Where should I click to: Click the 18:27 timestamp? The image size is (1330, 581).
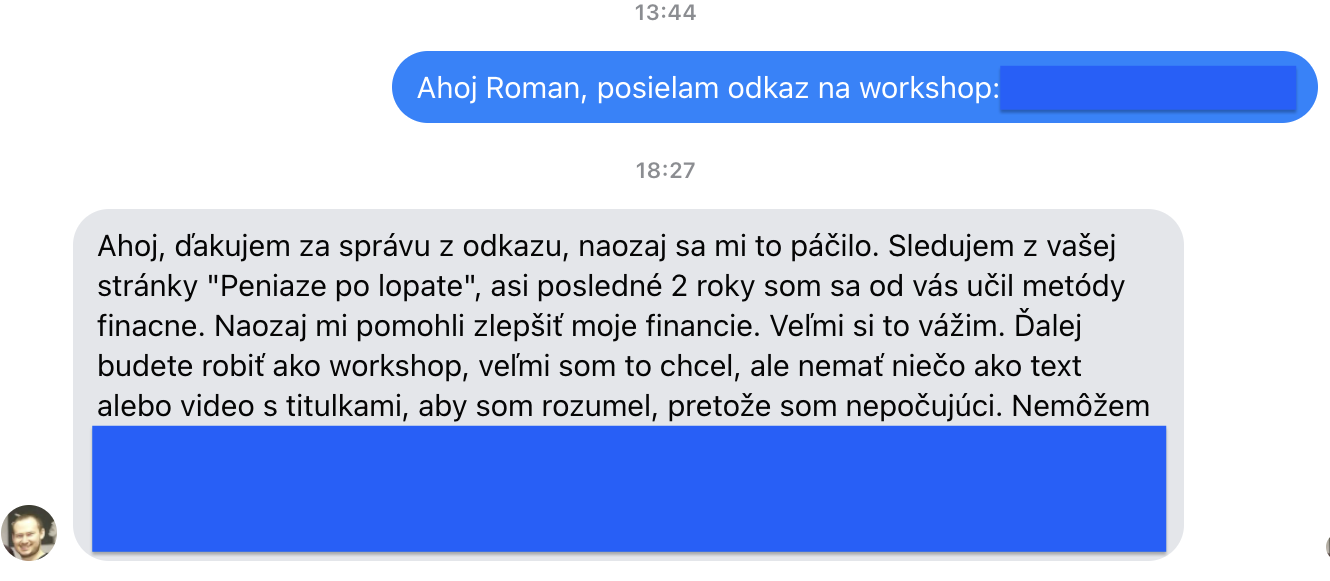pyautogui.click(x=665, y=170)
